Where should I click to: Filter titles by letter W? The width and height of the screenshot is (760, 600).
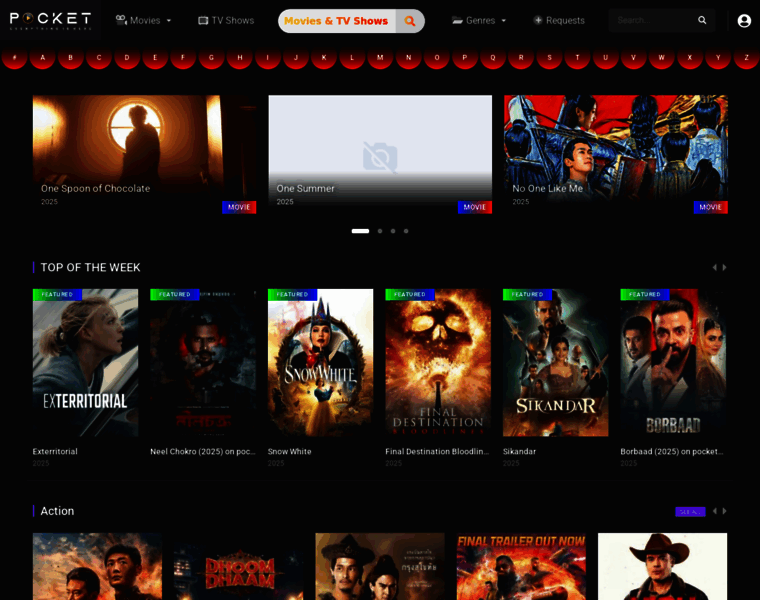click(662, 57)
